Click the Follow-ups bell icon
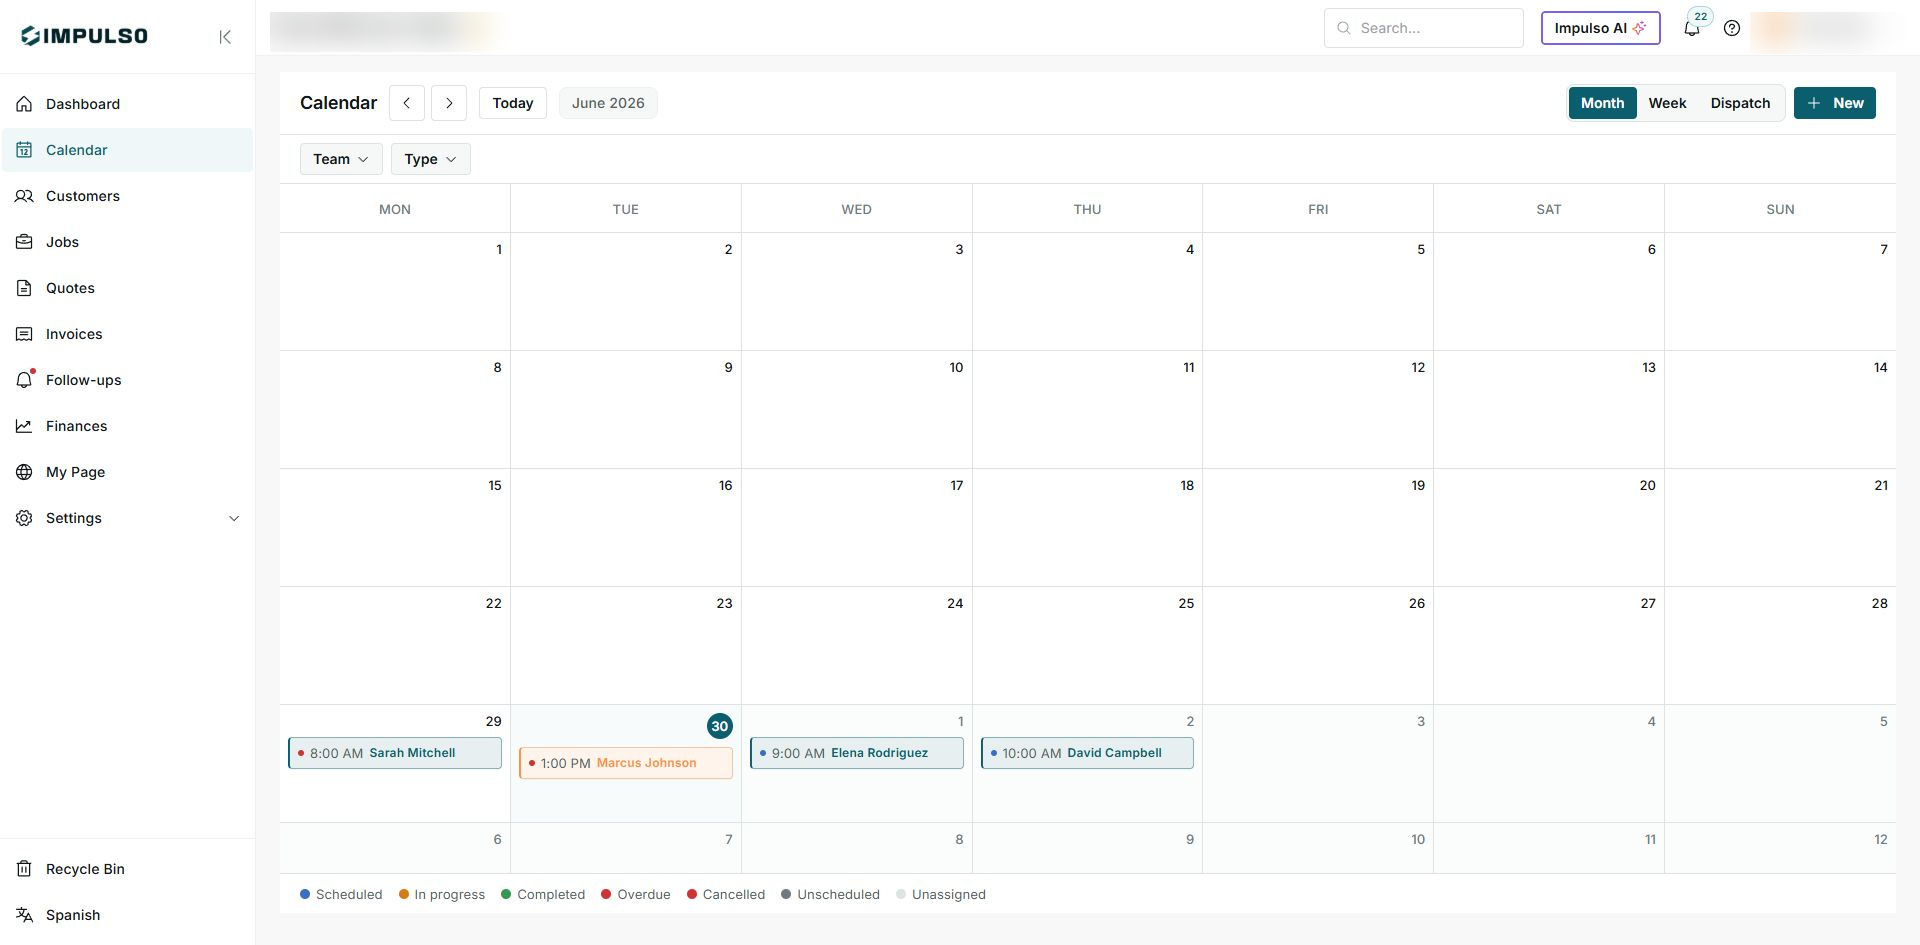The width and height of the screenshot is (1920, 945). pos(25,380)
